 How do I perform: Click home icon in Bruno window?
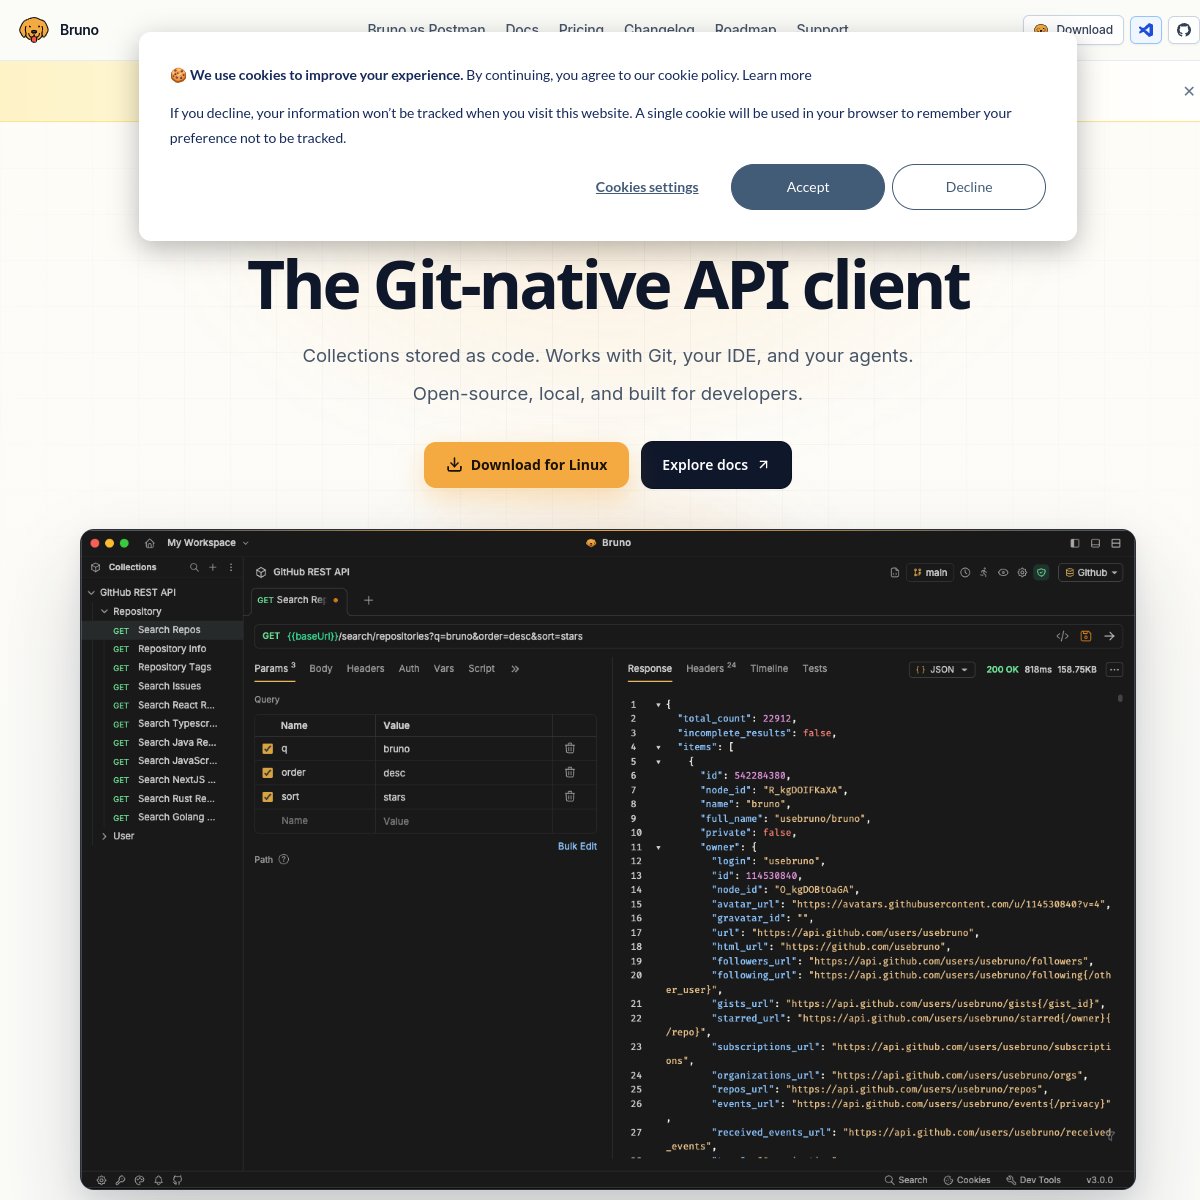coord(150,543)
